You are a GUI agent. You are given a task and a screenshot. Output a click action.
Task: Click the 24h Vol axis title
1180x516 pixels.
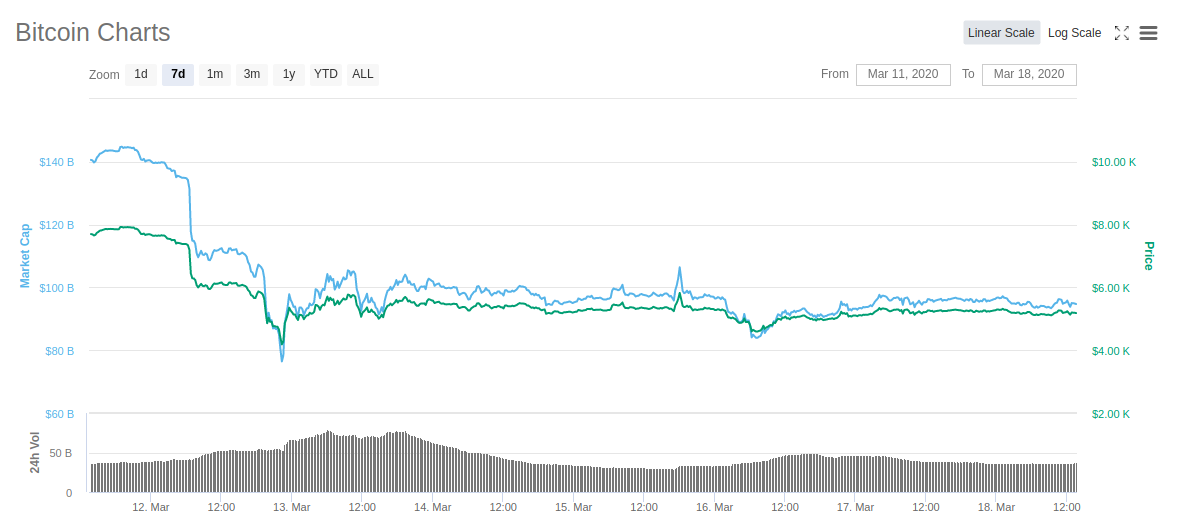click(x=35, y=453)
